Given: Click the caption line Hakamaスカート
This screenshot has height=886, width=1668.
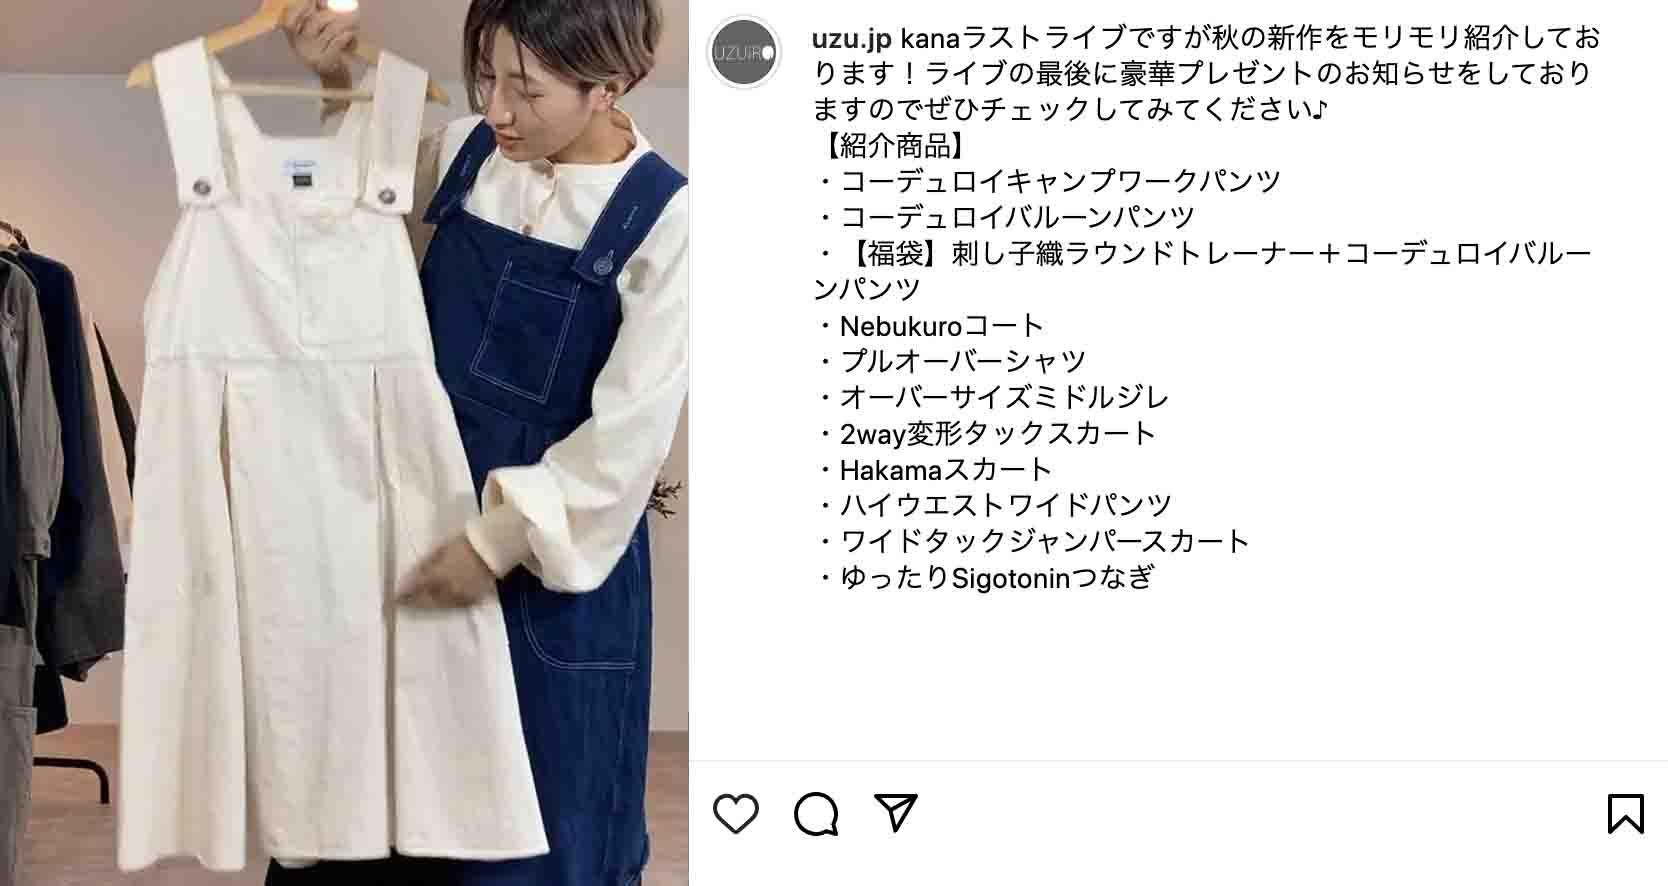Looking at the screenshot, I should 946,469.
